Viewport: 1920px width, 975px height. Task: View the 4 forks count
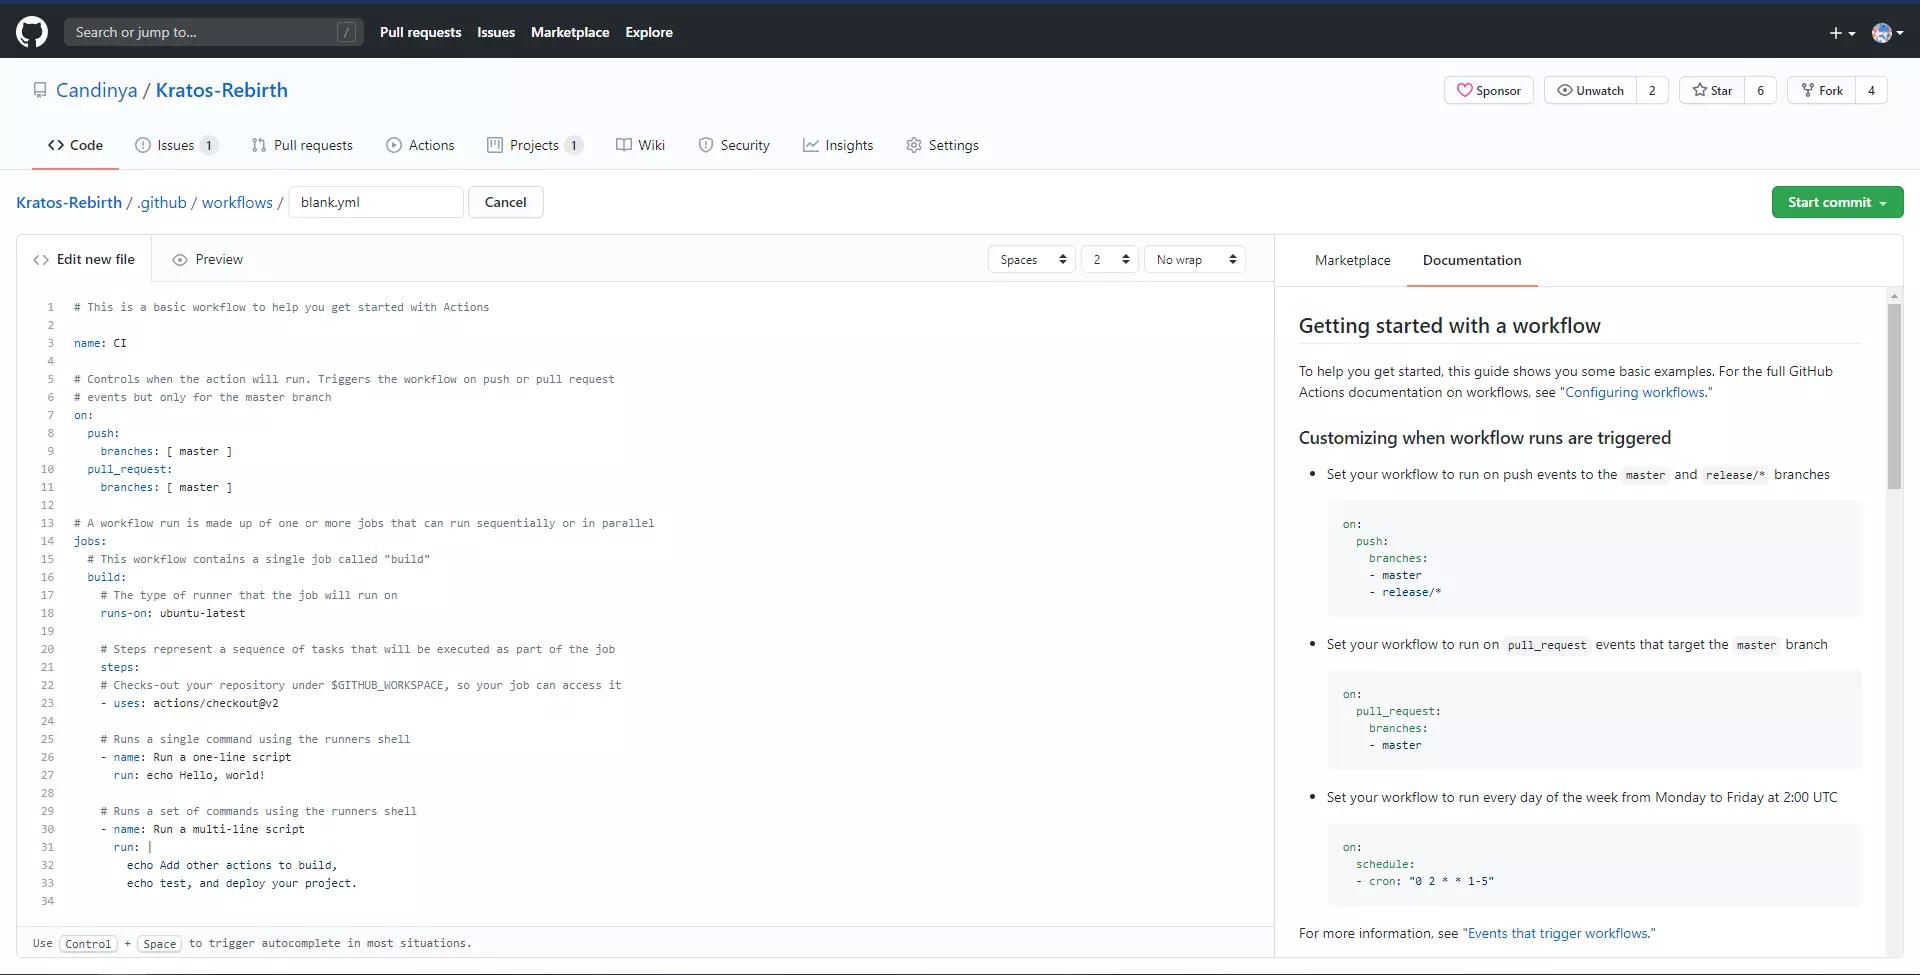point(1871,90)
